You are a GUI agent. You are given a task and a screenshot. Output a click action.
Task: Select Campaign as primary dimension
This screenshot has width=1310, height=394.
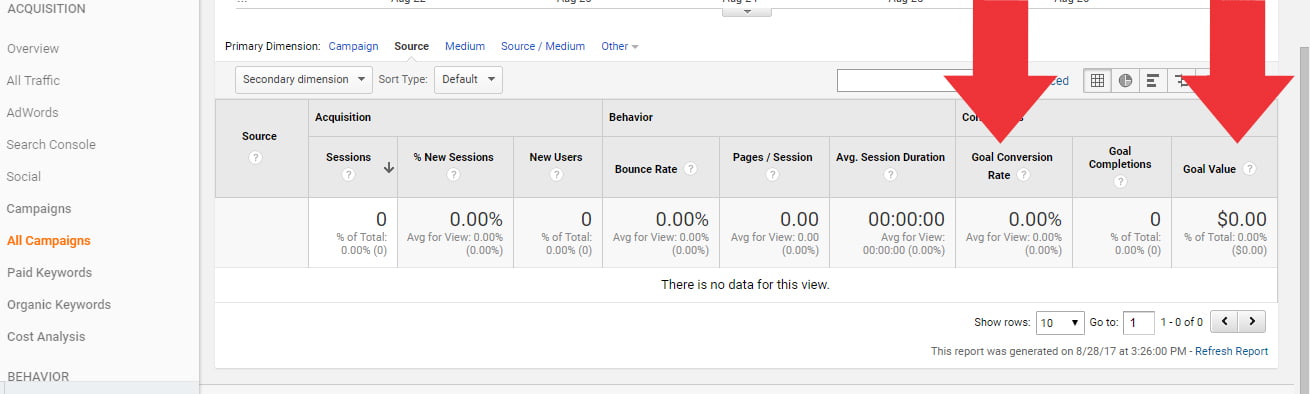pyautogui.click(x=353, y=46)
